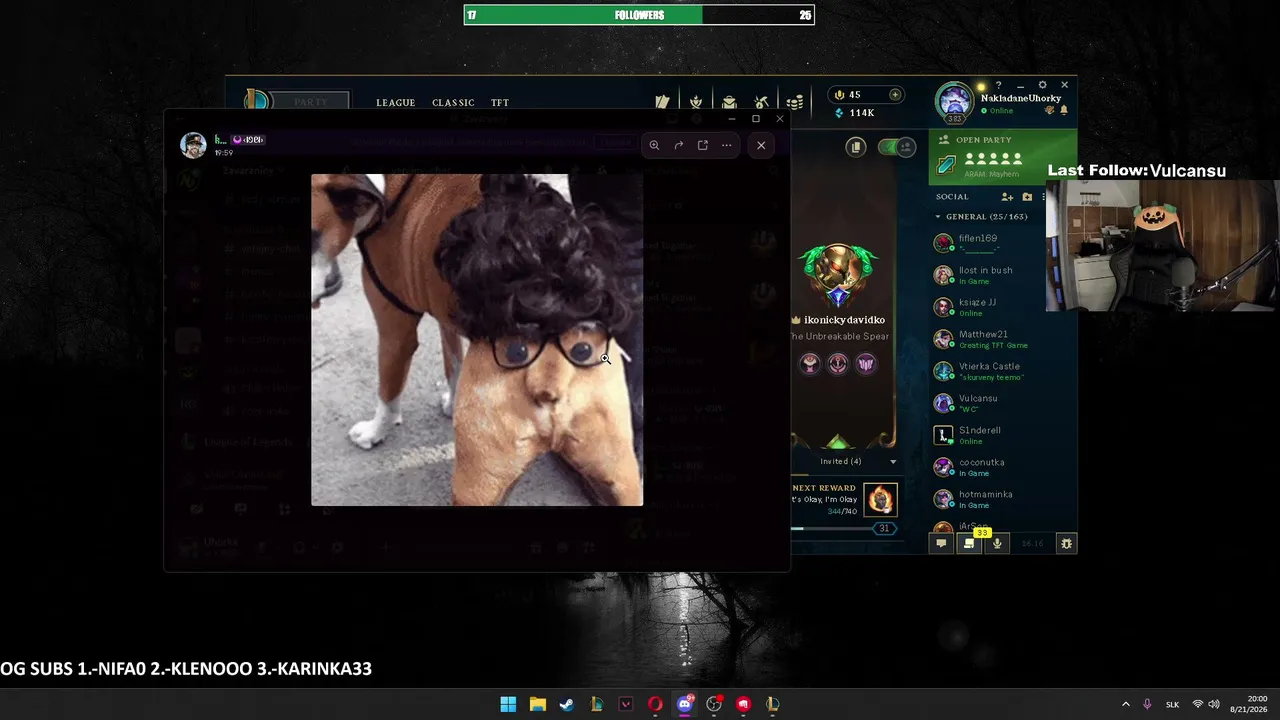Click the level 31 progress bar
Image resolution: width=1280 pixels, height=720 pixels.
(x=845, y=528)
